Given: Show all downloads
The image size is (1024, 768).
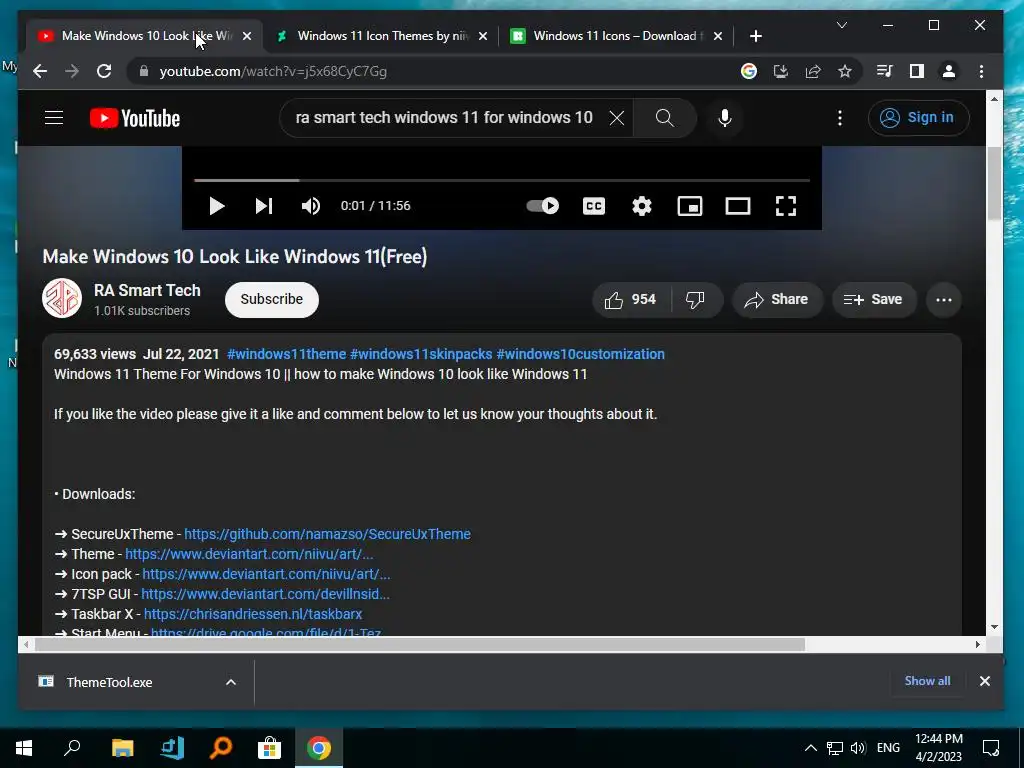Looking at the screenshot, I should 927,680.
